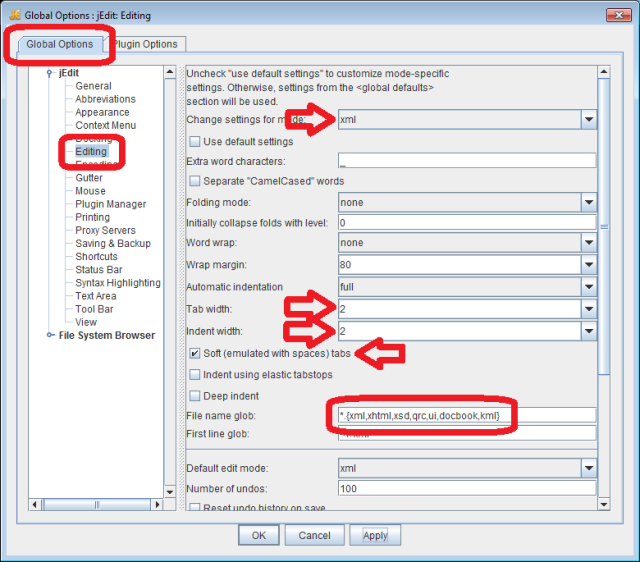Image resolution: width=640 pixels, height=562 pixels.
Task: Open the Change settings for mode dropdown
Action: (x=588, y=120)
